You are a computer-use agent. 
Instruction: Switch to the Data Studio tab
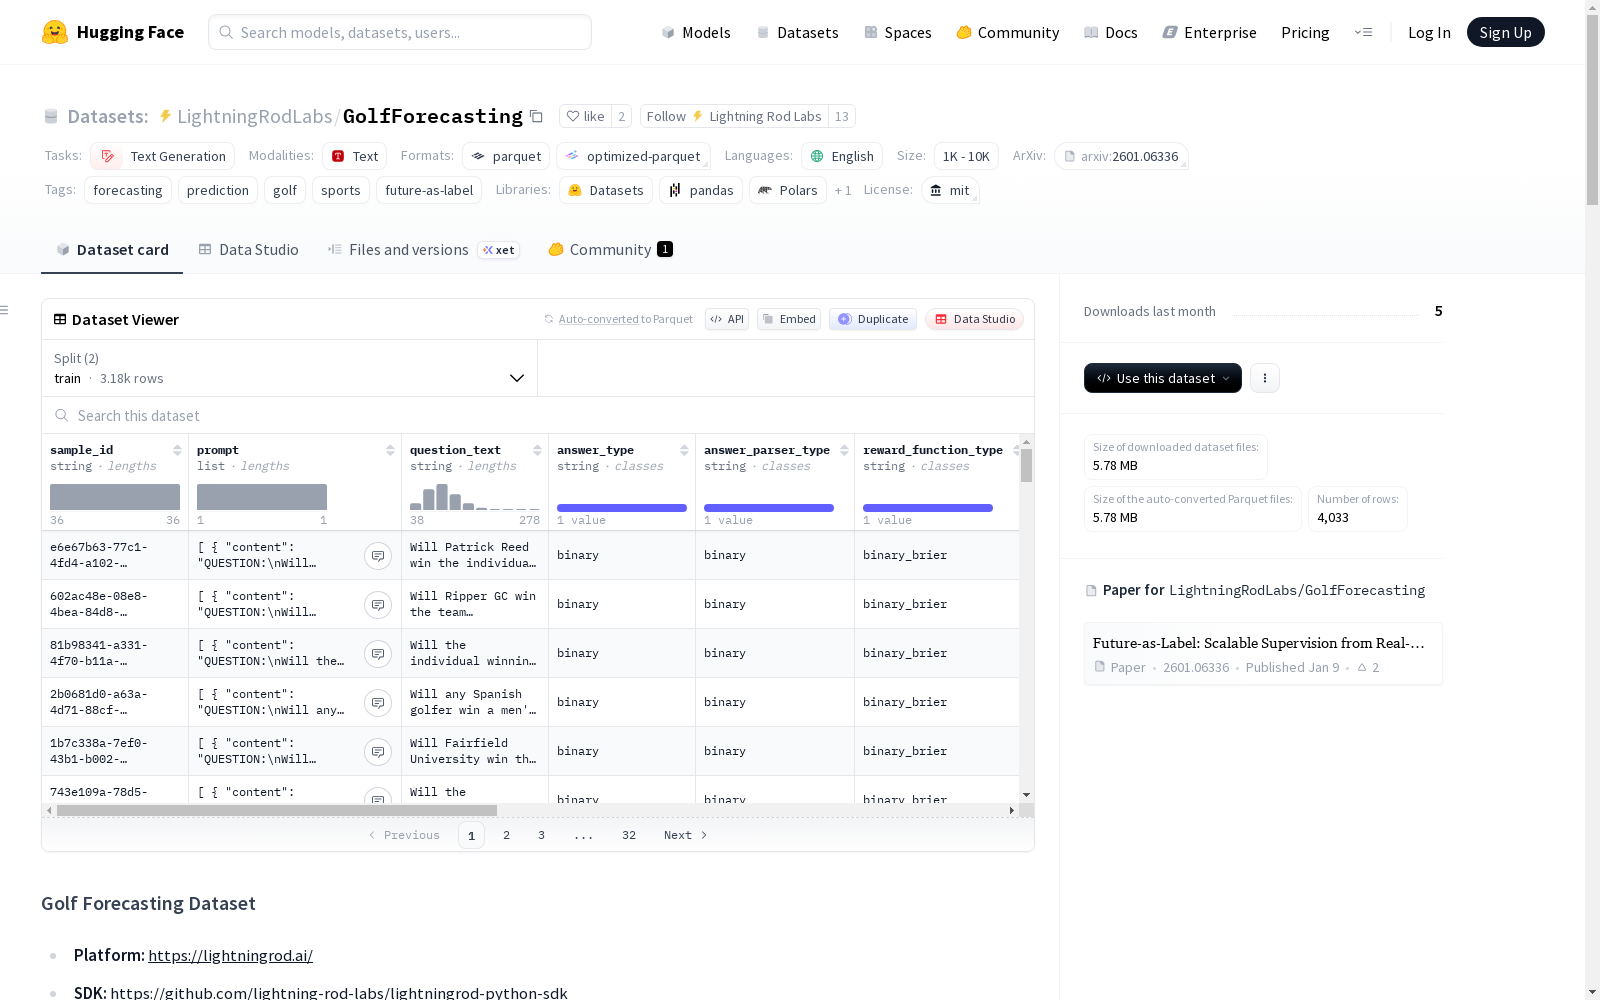(x=248, y=250)
